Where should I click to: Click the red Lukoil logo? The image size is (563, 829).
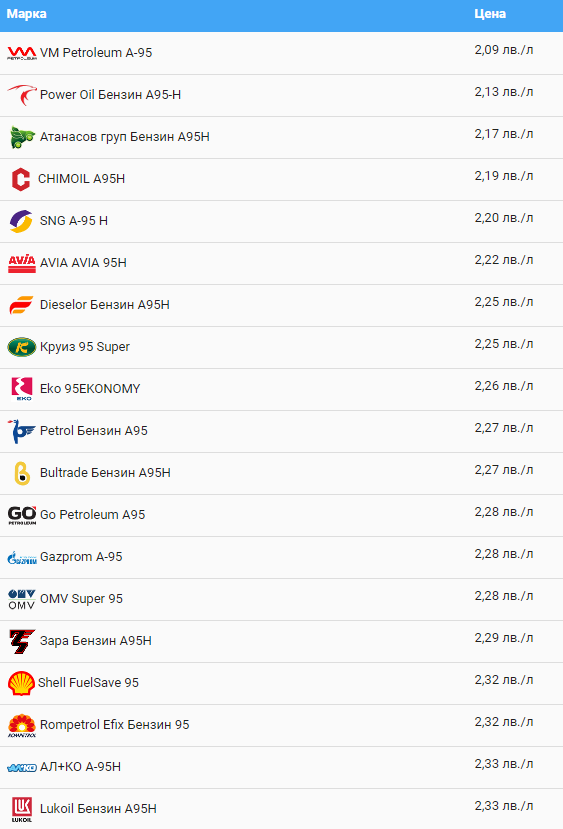(x=22, y=809)
